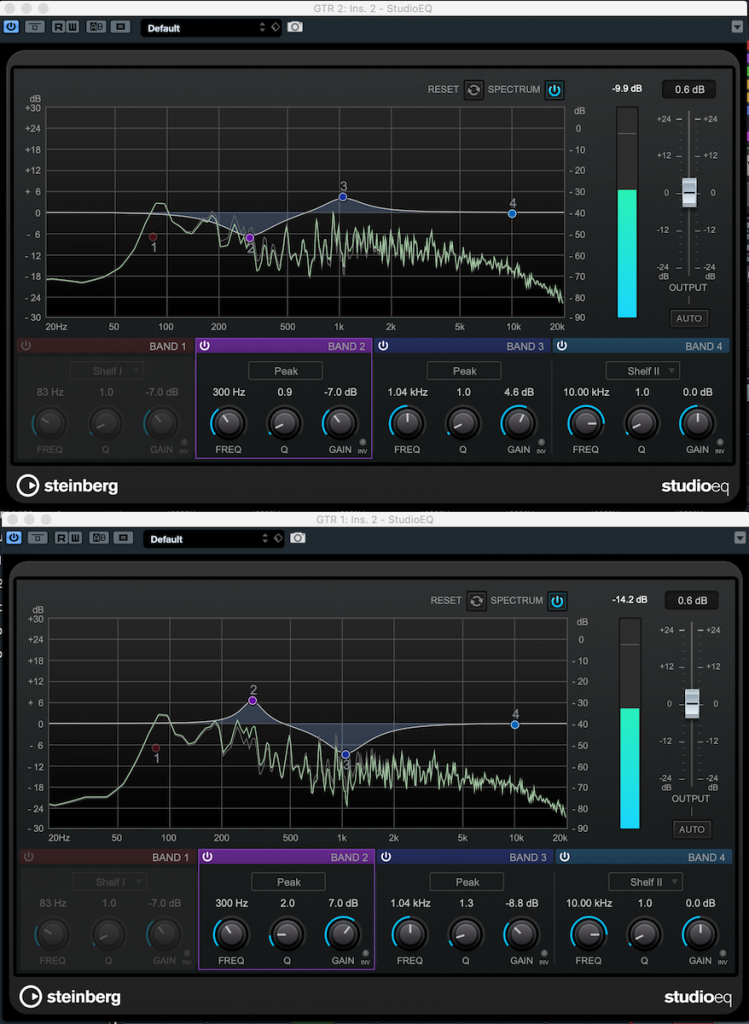Open Band 2 Peak type selector in GTR 1
This screenshot has width=749, height=1024.
[x=288, y=882]
